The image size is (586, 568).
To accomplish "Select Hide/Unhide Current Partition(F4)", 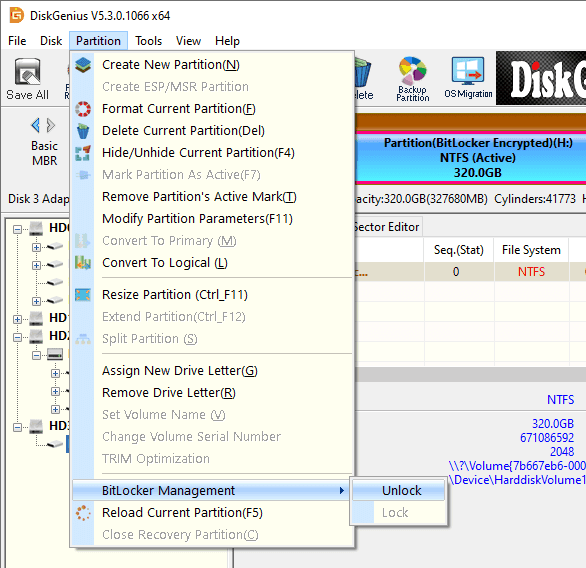I will pyautogui.click(x=212, y=153).
